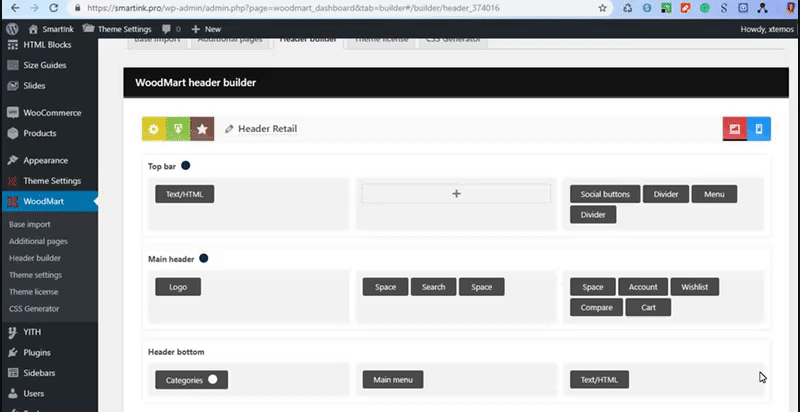The image size is (800, 412).
Task: Bookmark page with star icon
Action: 603,8
